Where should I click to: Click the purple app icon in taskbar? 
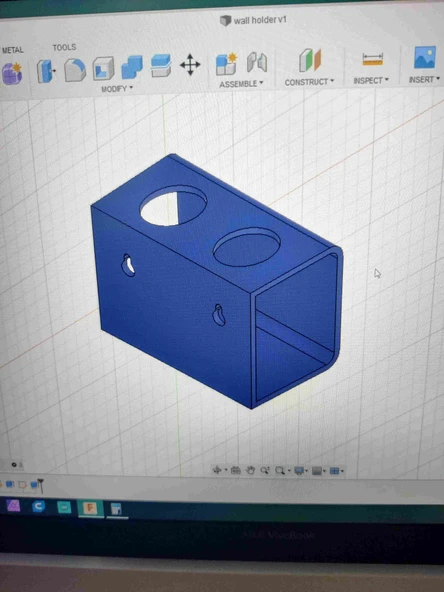14,505
